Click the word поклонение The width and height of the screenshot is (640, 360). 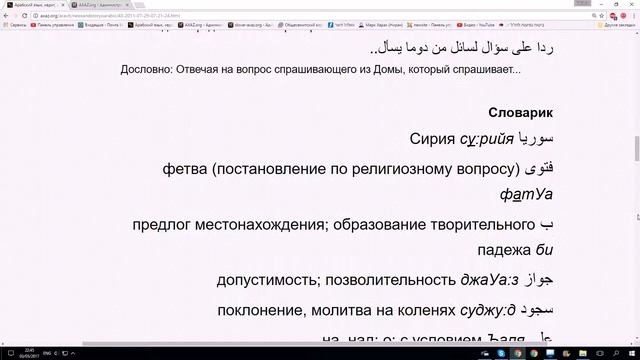(x=262, y=311)
